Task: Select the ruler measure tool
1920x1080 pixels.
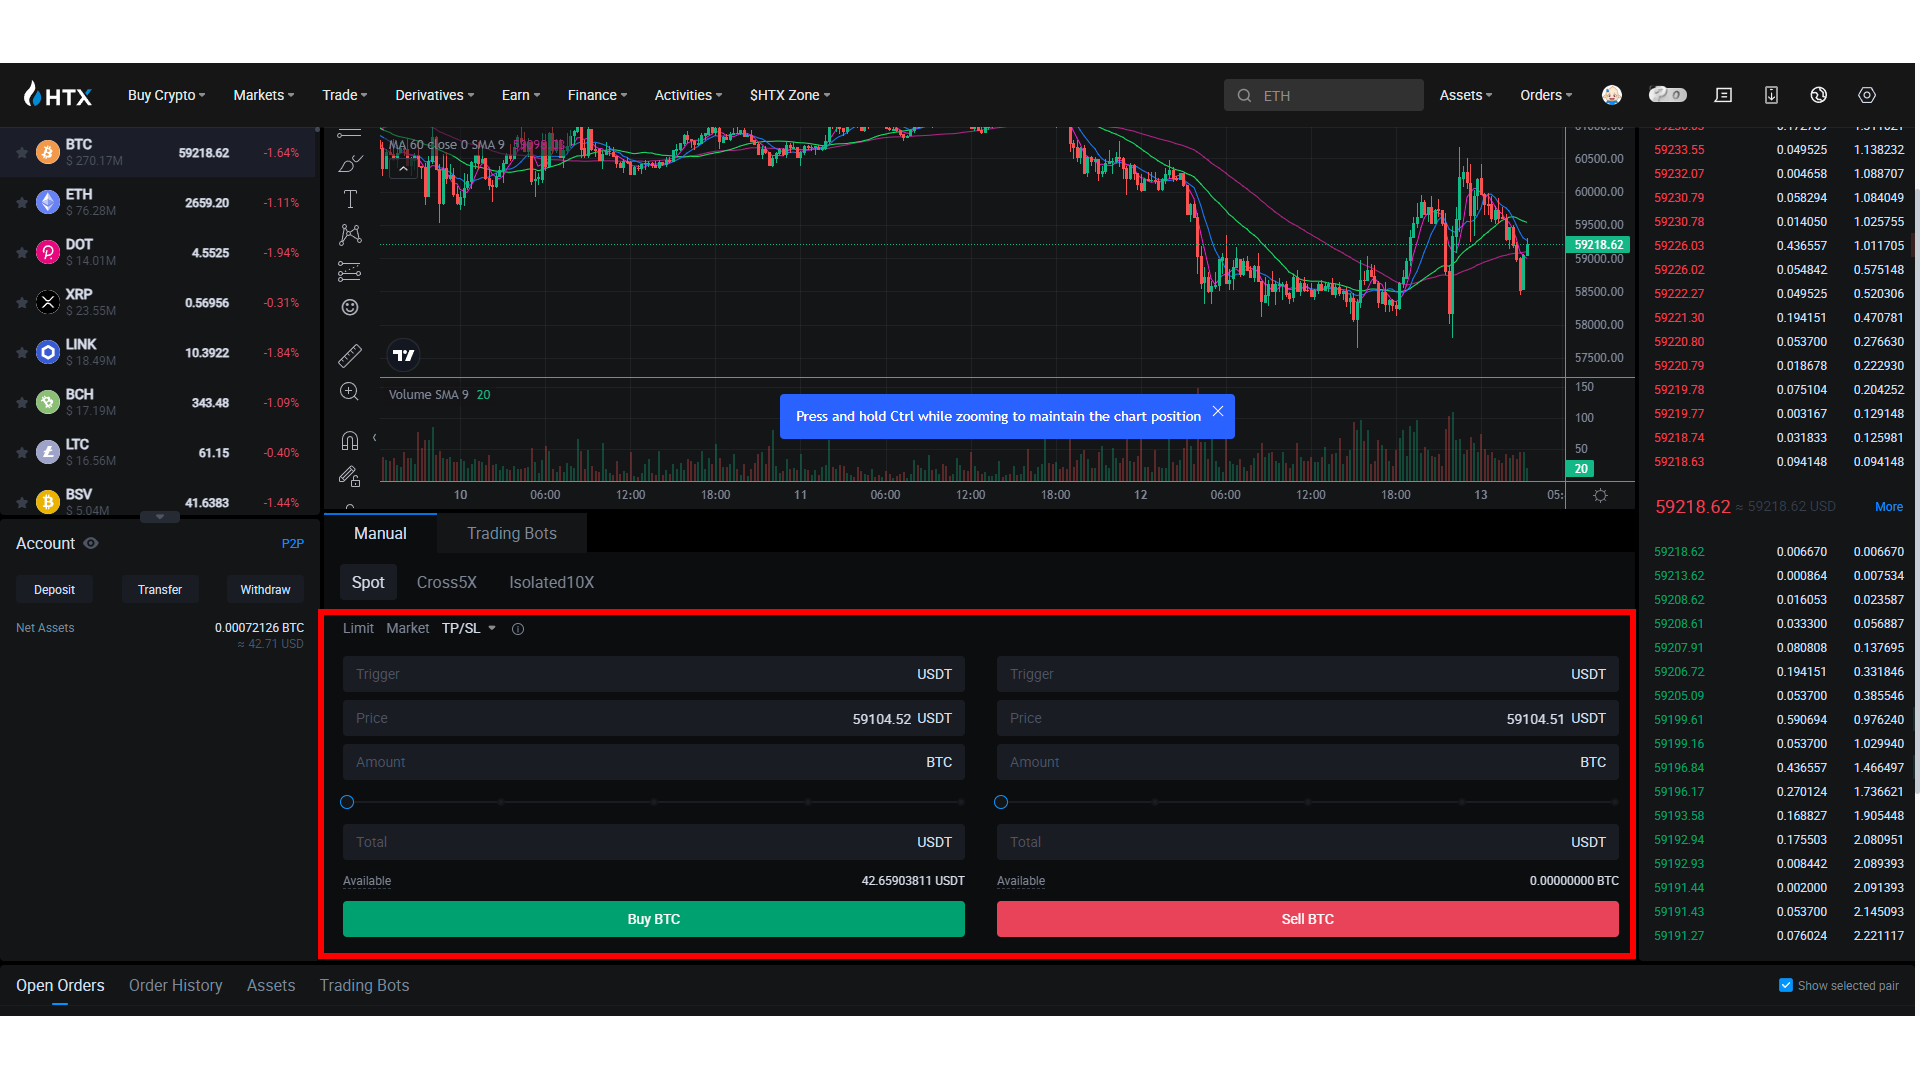Action: (350, 355)
